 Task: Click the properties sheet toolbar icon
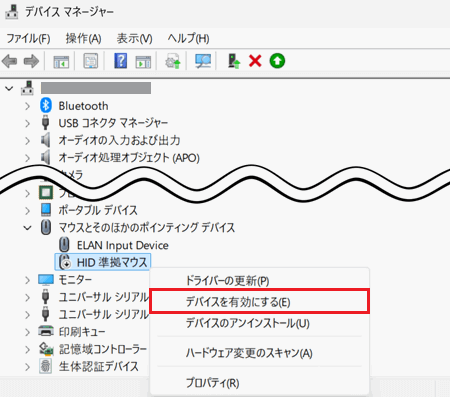91,61
